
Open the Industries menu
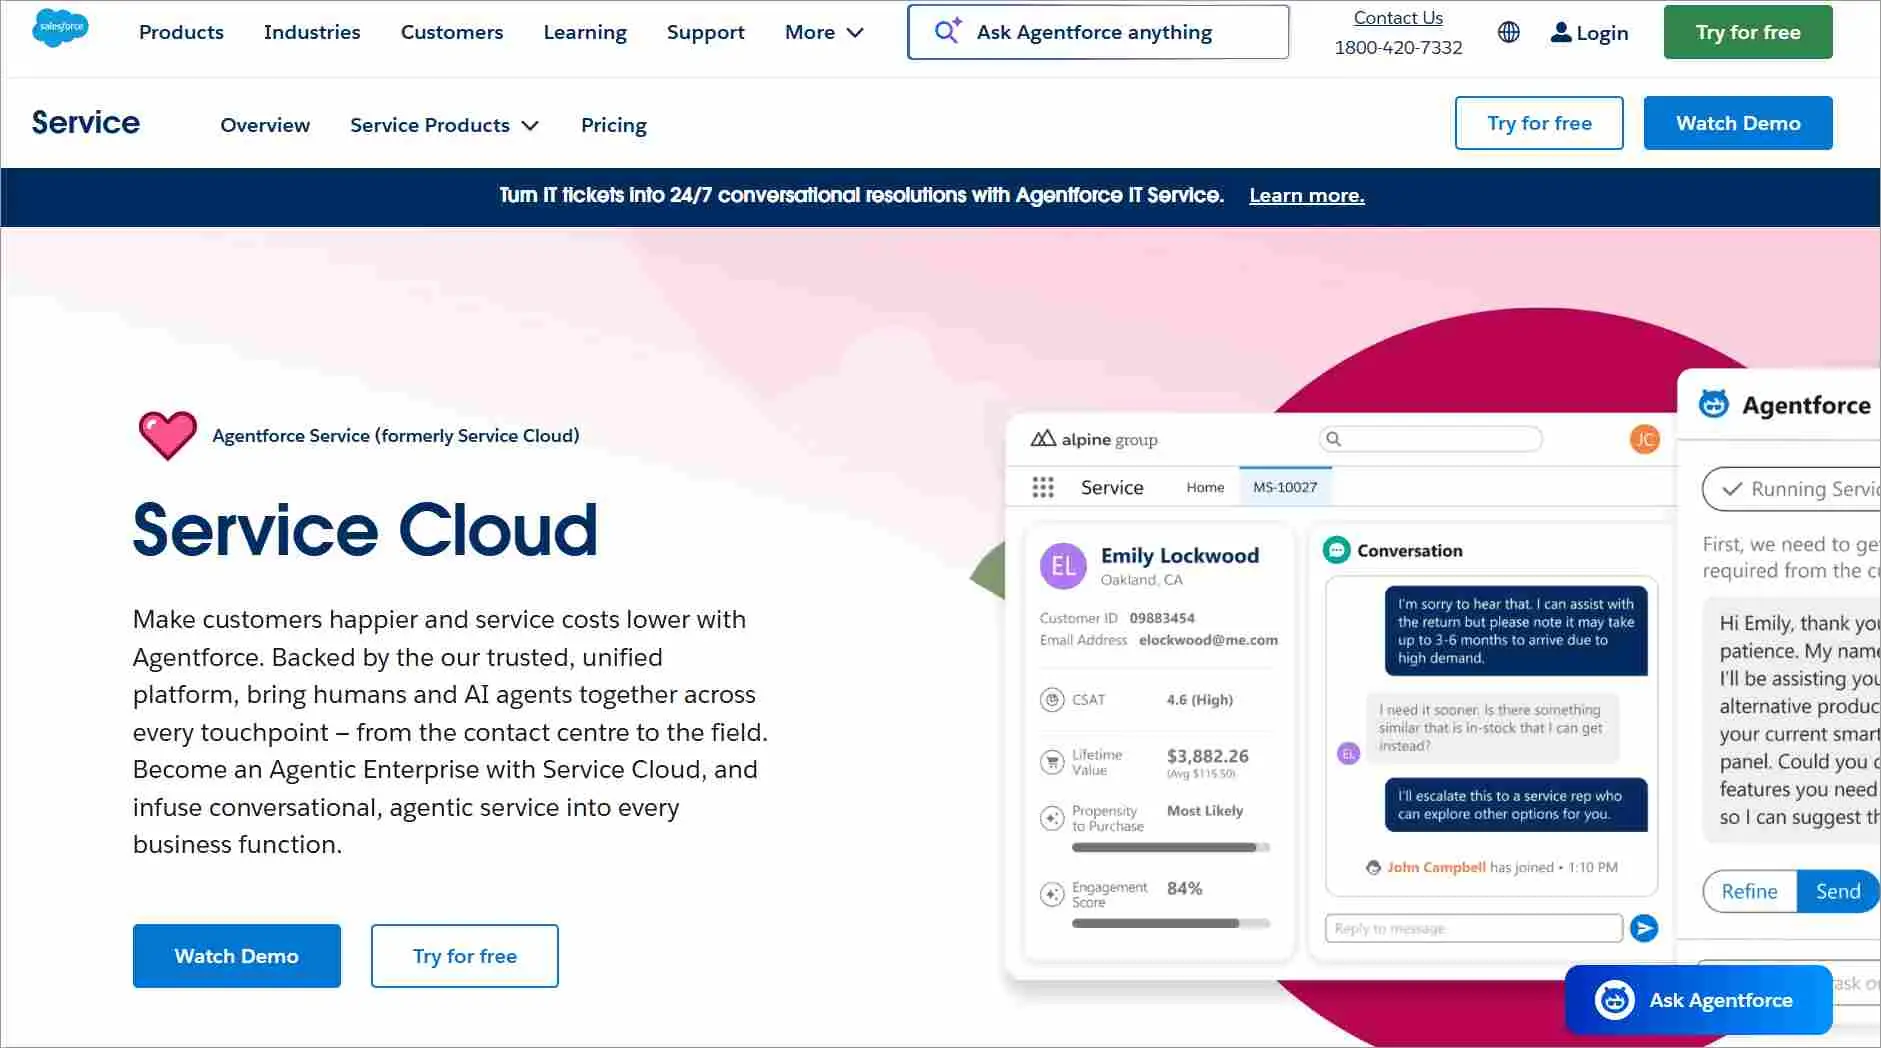(x=311, y=32)
